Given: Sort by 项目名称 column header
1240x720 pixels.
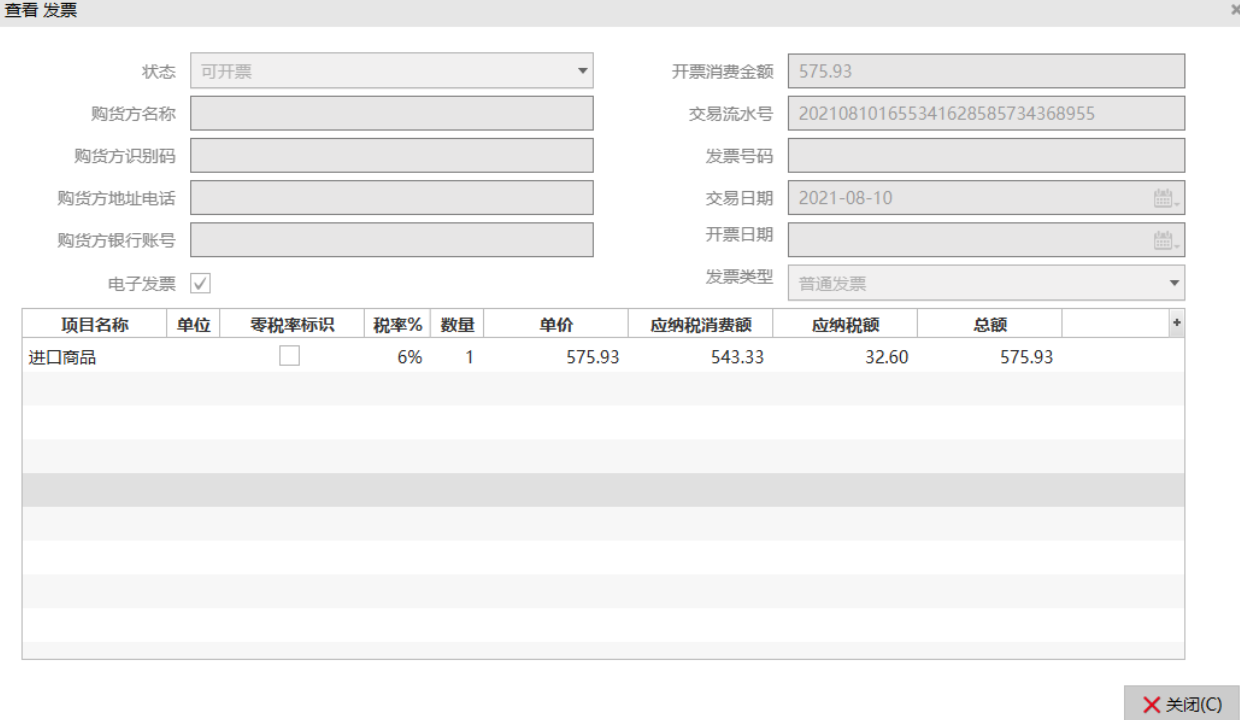Looking at the screenshot, I should (94, 325).
